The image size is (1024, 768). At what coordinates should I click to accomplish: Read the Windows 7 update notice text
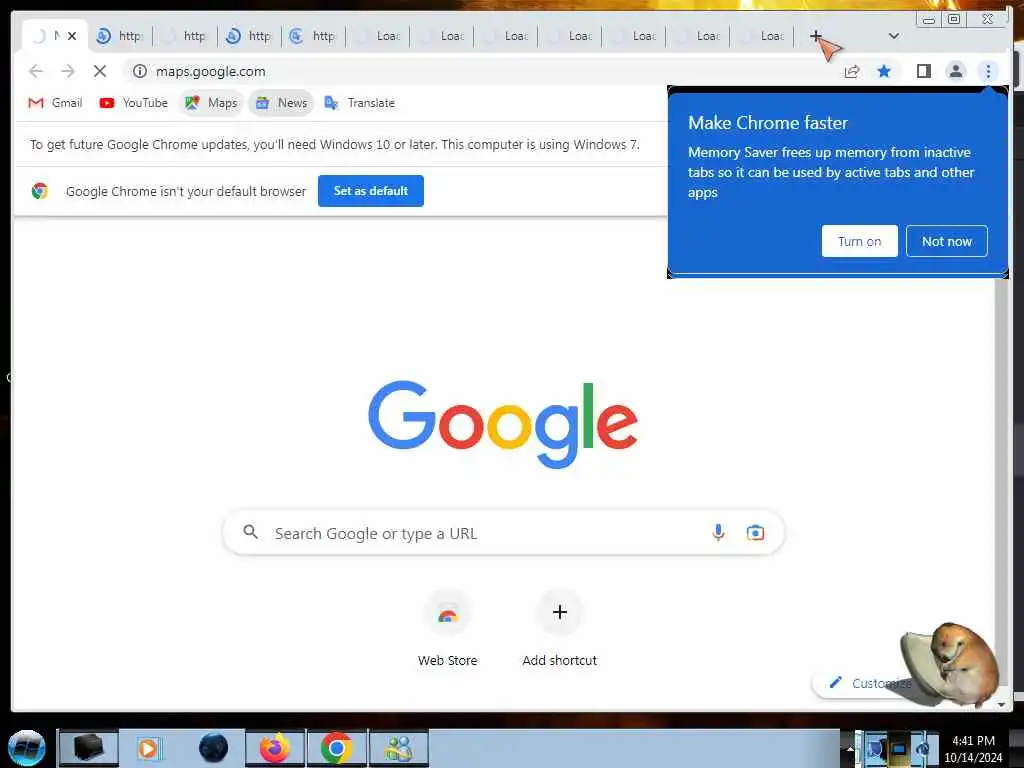coord(334,144)
